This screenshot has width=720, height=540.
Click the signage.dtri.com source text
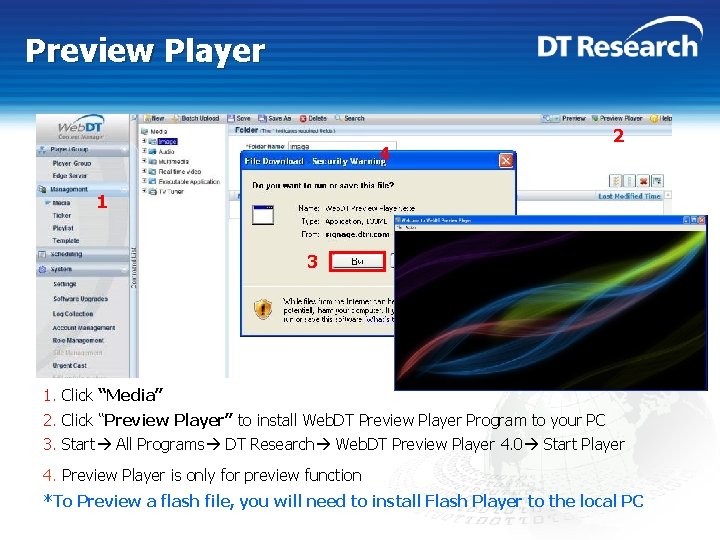(x=357, y=234)
